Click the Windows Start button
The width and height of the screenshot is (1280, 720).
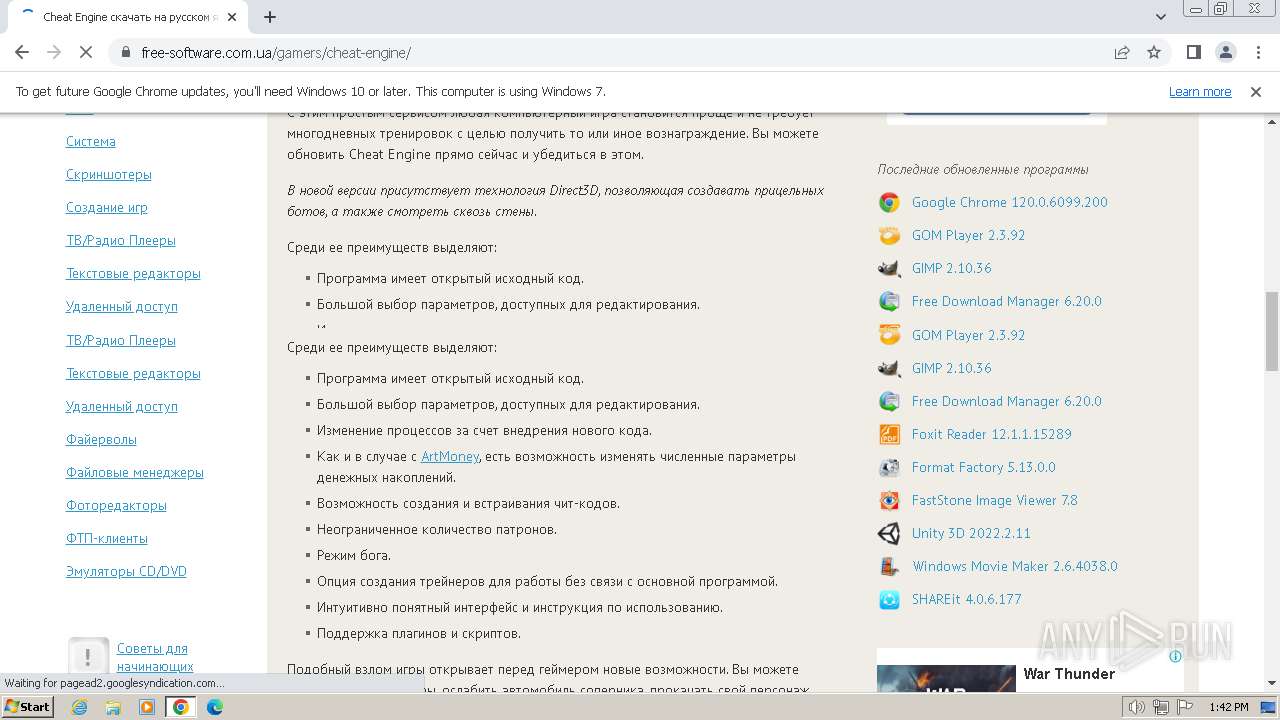pos(27,707)
